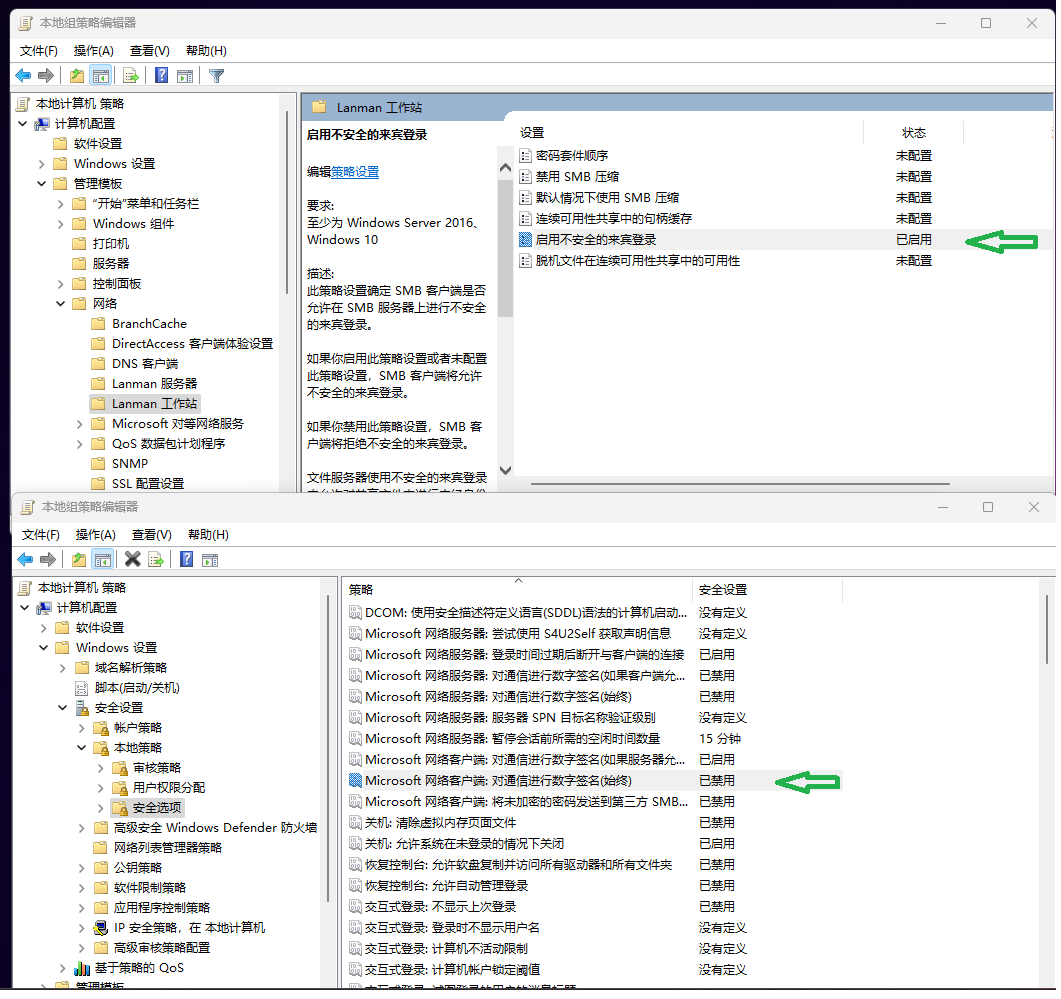1061x999 pixels.
Task: Click the 策略设置 edit link
Action: click(x=355, y=172)
